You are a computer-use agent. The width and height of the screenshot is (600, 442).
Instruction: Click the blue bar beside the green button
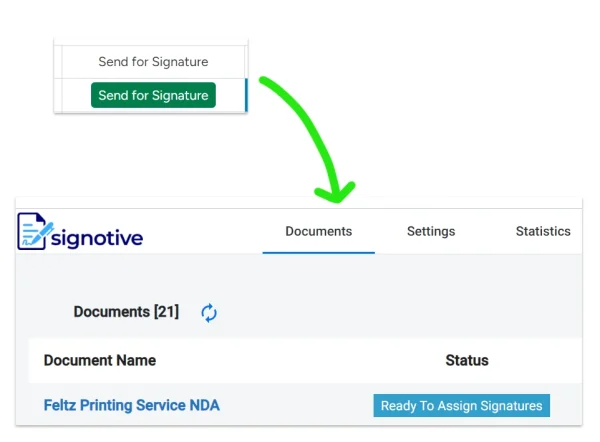(245, 95)
